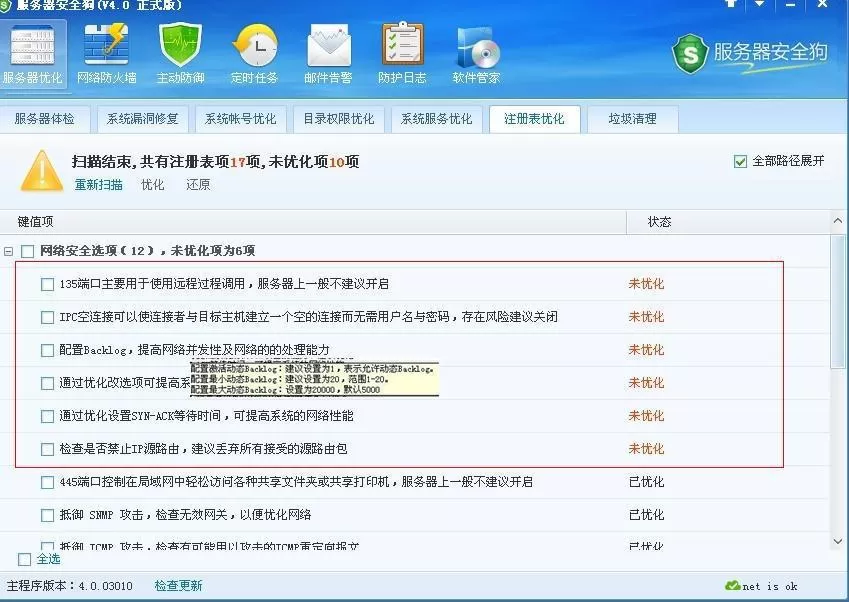The height and width of the screenshot is (602, 849).
Task: Click the 主程序版本 4.0.03010 text
Action: pyautogui.click(x=69, y=585)
